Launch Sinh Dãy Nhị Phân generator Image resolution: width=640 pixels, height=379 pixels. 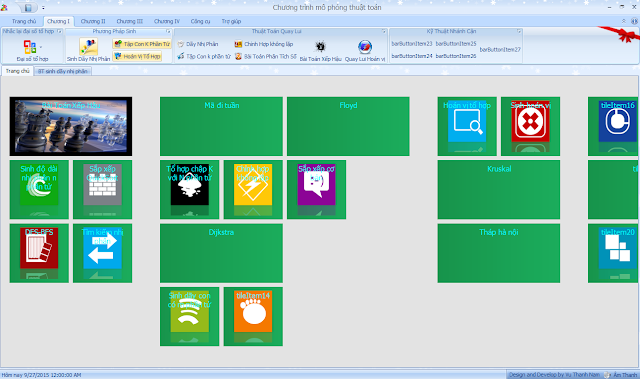[x=88, y=50]
